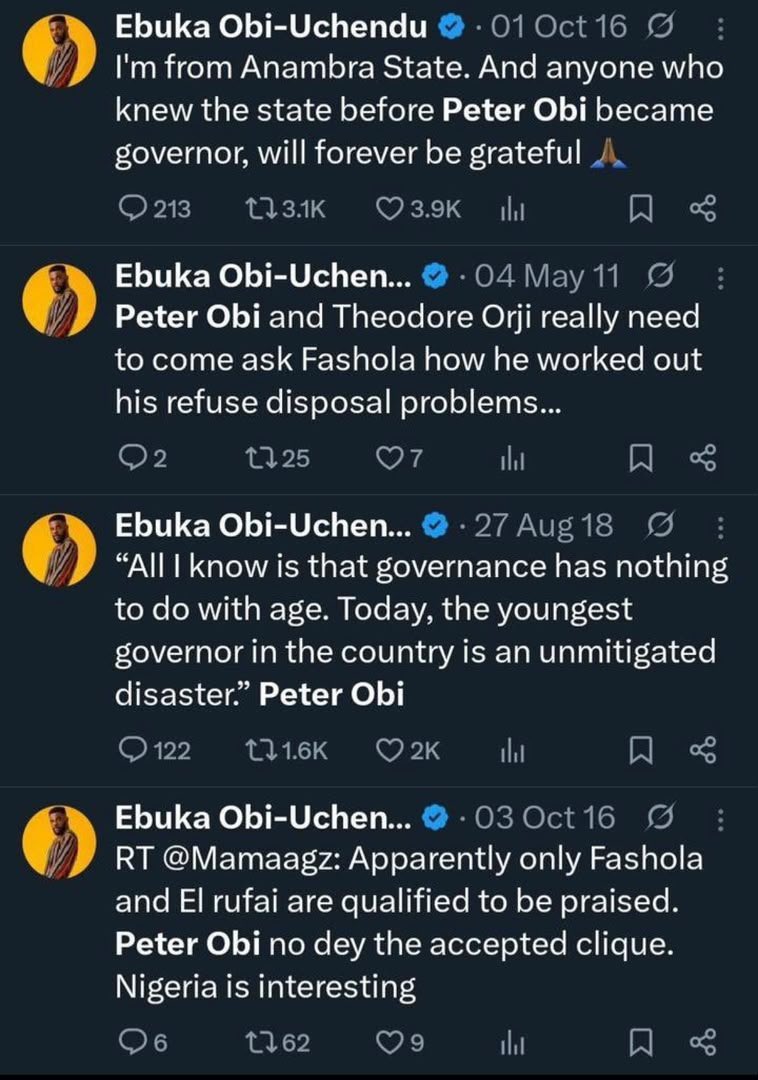This screenshot has height=1080, width=758.
Task: Share the 27 Aug 18 governance tweet
Action: point(704,750)
